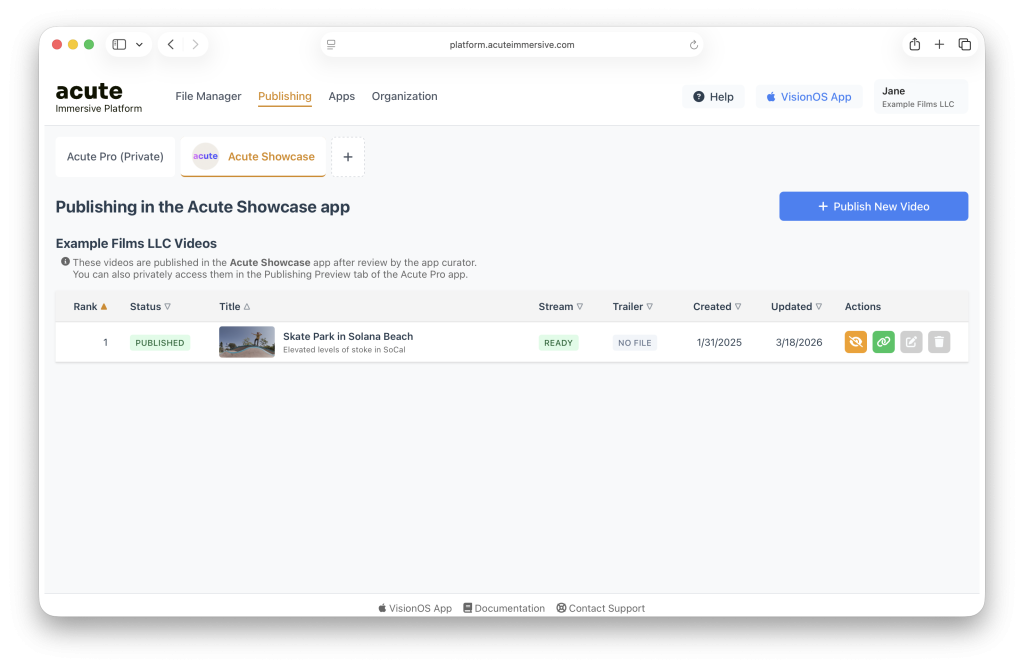Click the Safari share icon

click(914, 45)
